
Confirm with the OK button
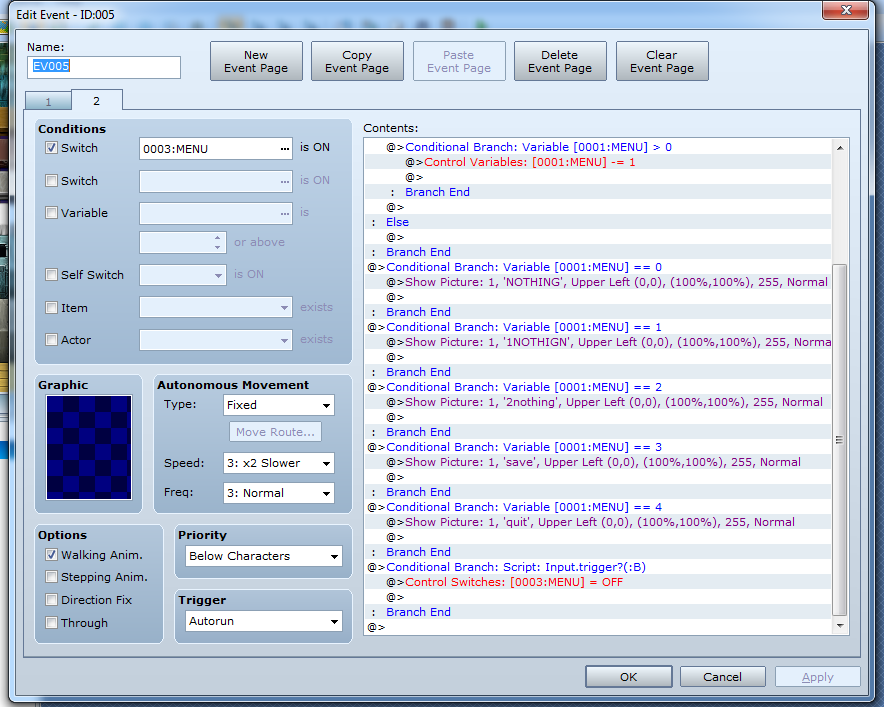[x=629, y=677]
